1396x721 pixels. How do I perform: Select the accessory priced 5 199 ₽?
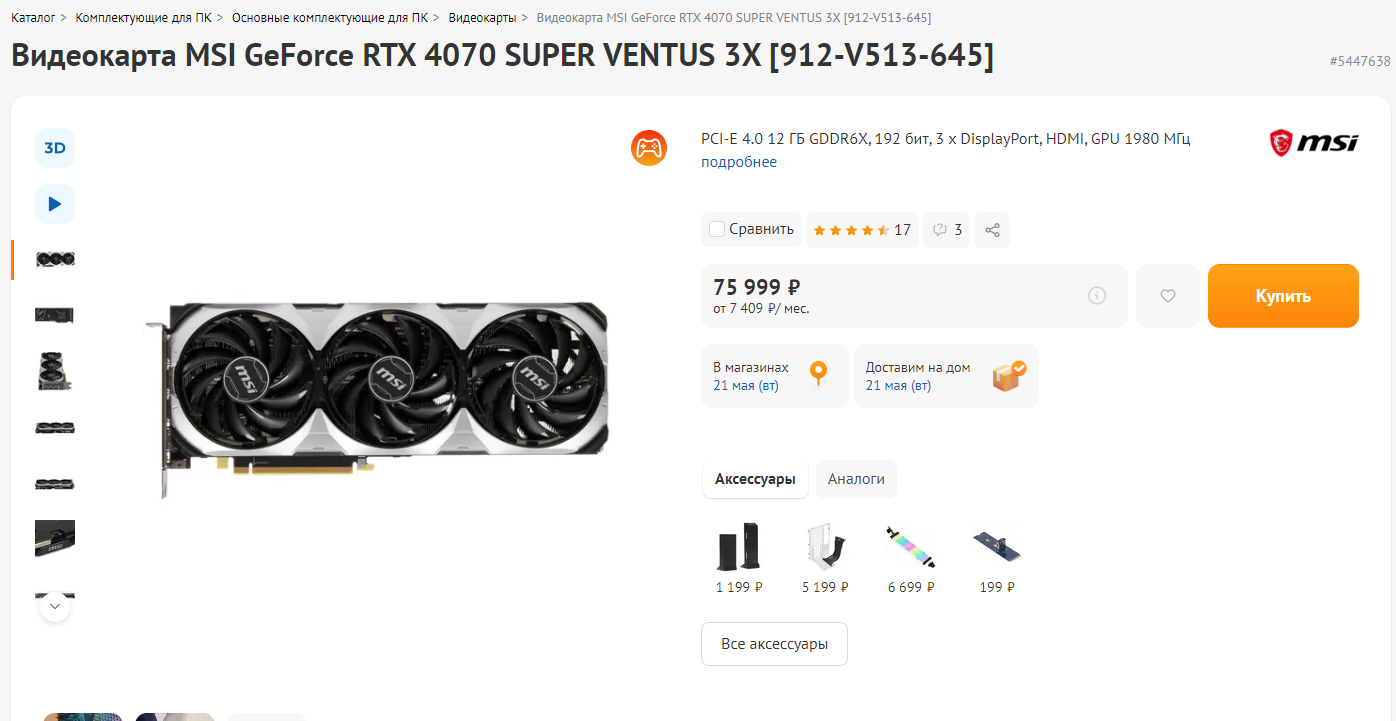[x=825, y=559]
